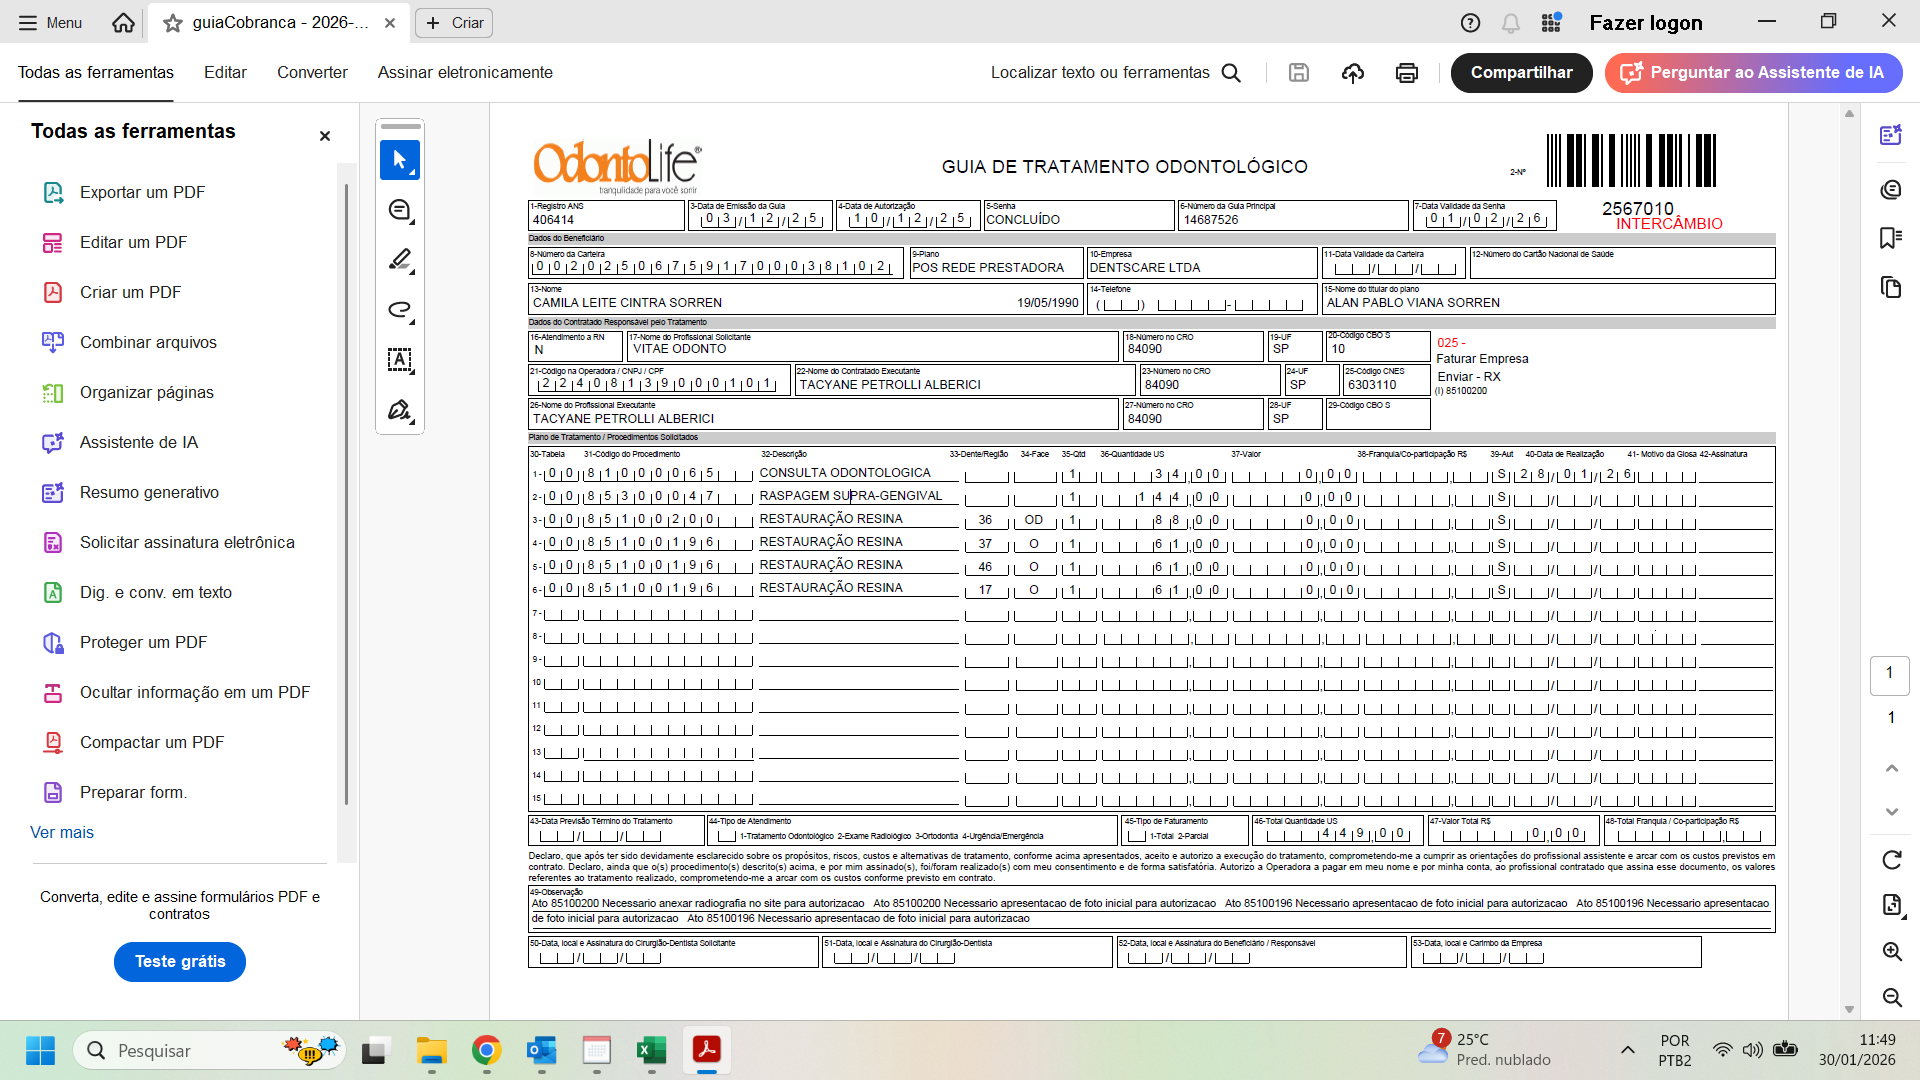Choose the freehand draw loop tool
Image resolution: width=1920 pixels, height=1080 pixels.
[400, 310]
